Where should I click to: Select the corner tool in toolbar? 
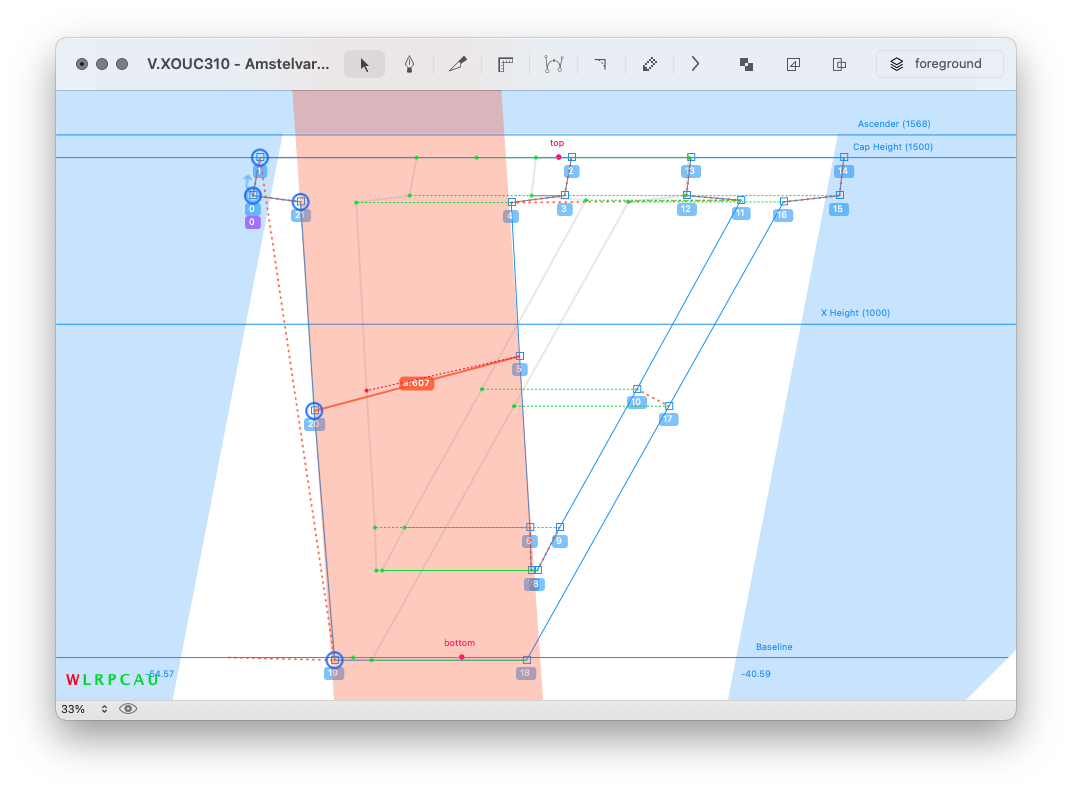point(600,64)
